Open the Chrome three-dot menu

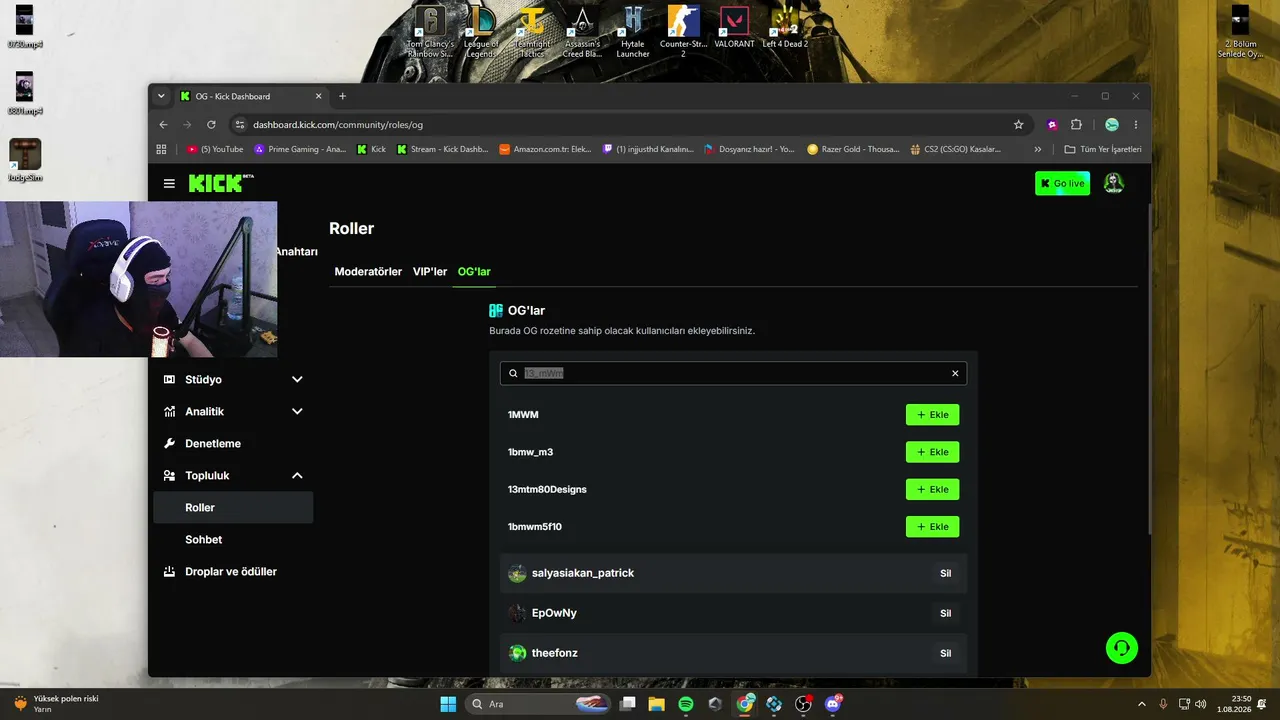[1136, 124]
